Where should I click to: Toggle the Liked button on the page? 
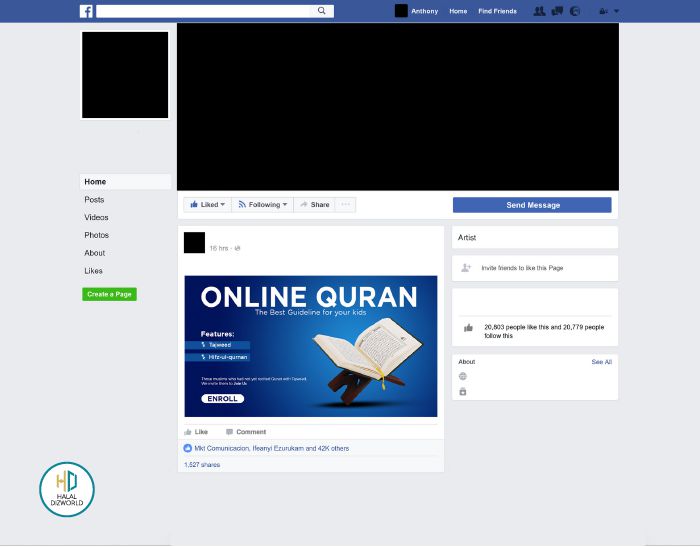point(208,205)
